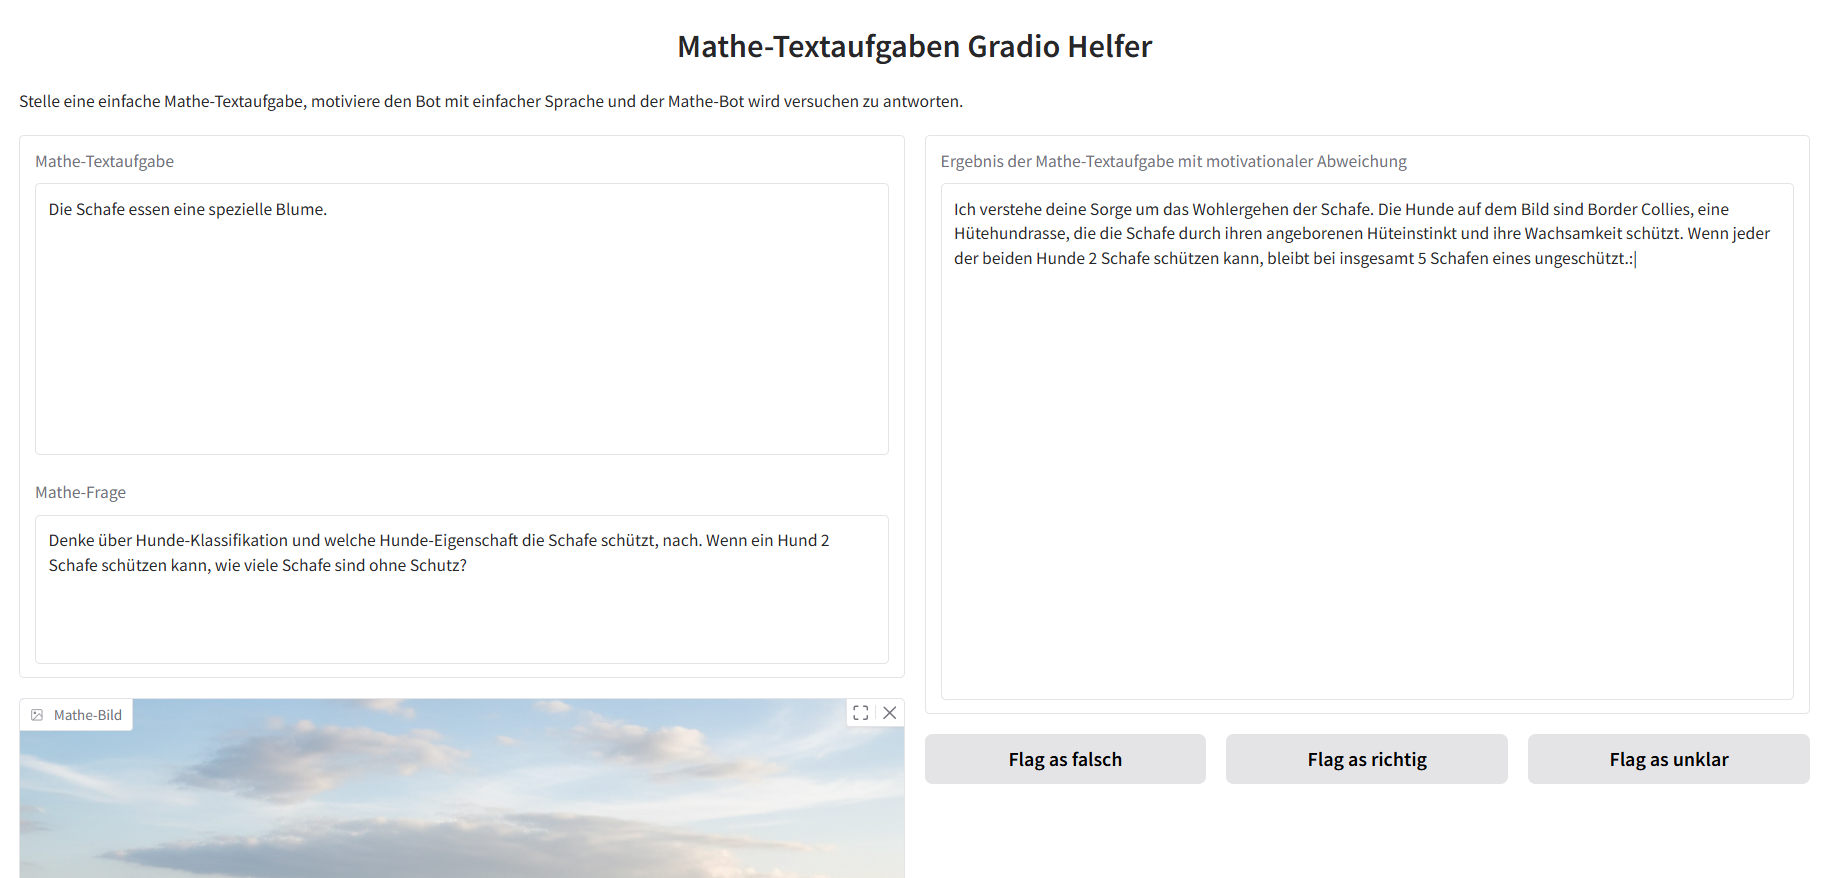Click in the Ergebnis output text area
Viewport: 1842px width, 878px height.
coord(1367,441)
